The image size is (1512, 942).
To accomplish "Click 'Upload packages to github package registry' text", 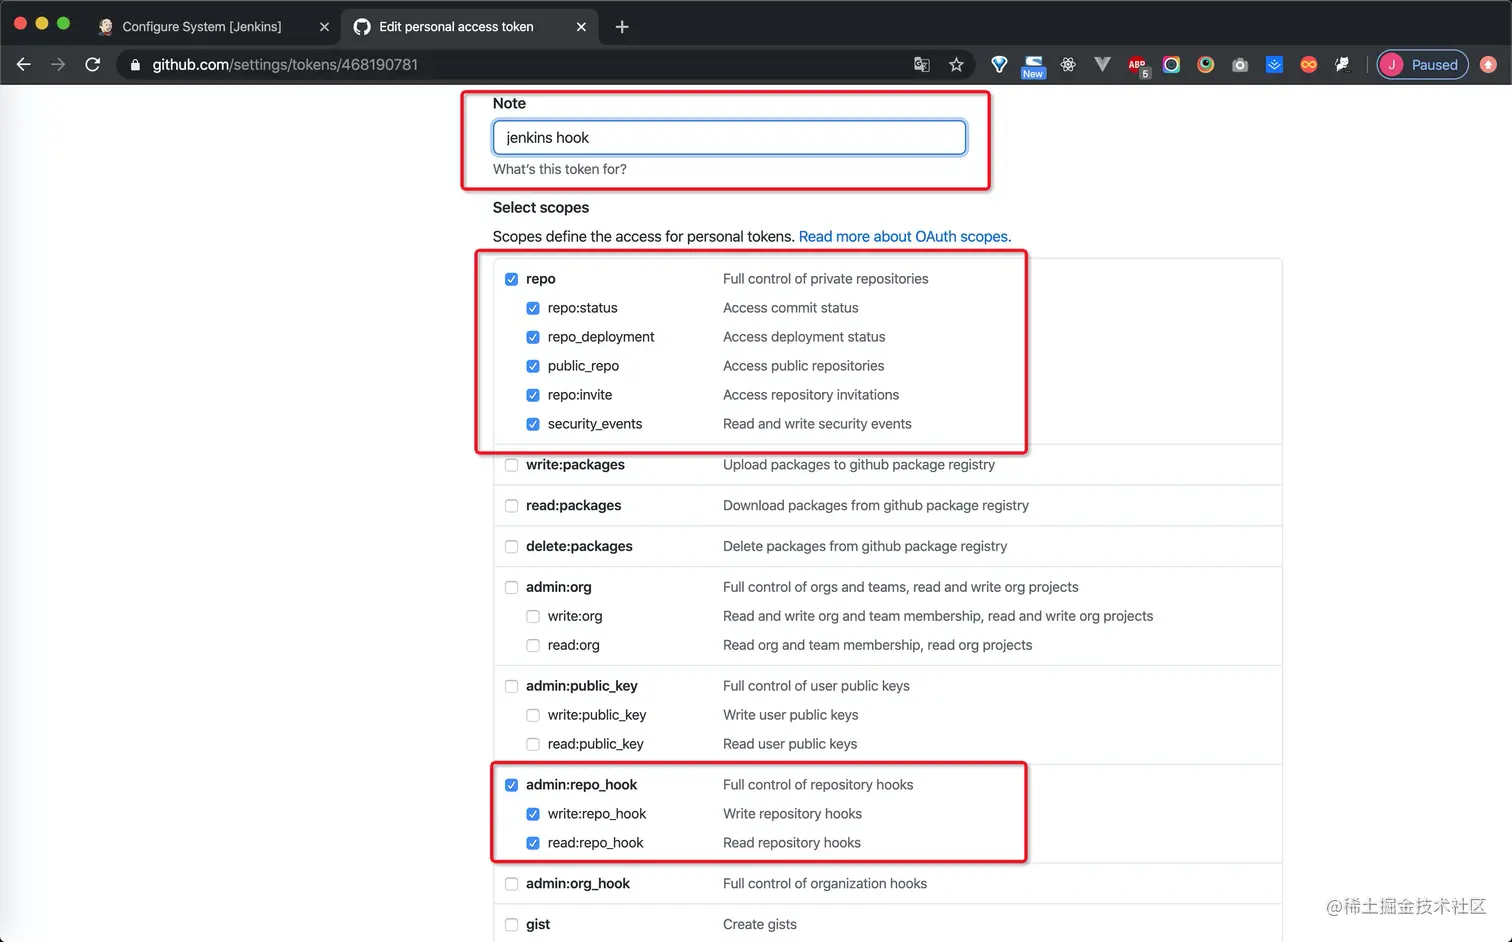I will point(859,465).
